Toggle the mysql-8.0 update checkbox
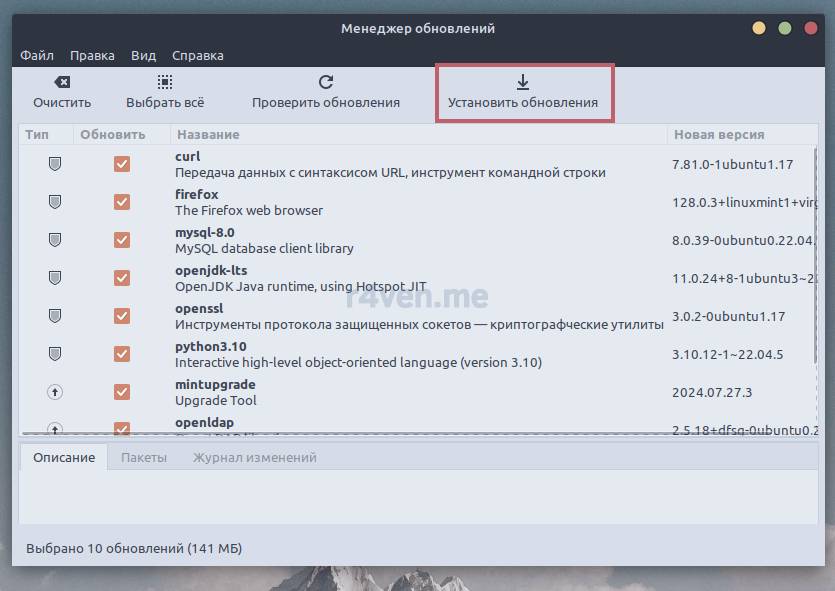Image resolution: width=835 pixels, height=591 pixels. tap(122, 240)
